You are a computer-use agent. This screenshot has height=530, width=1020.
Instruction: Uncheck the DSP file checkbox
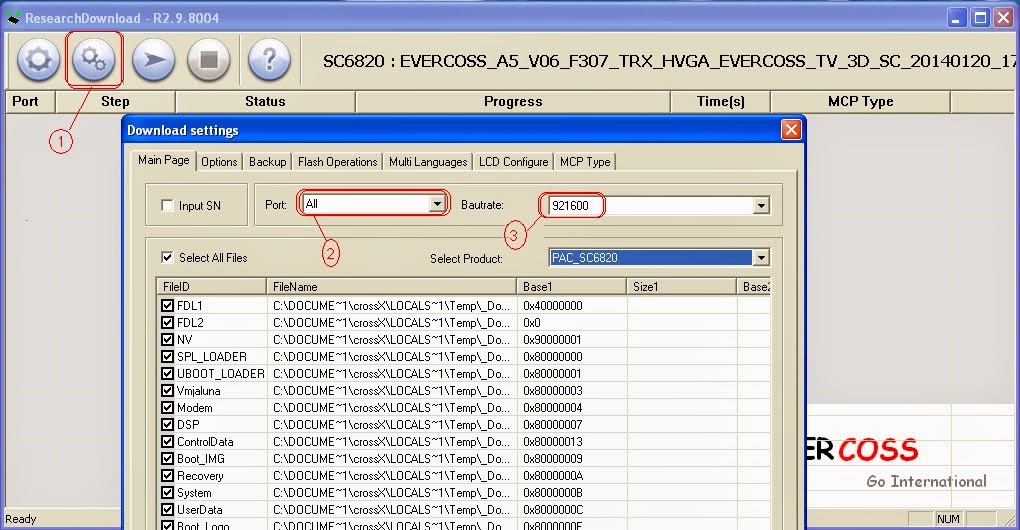[167, 425]
